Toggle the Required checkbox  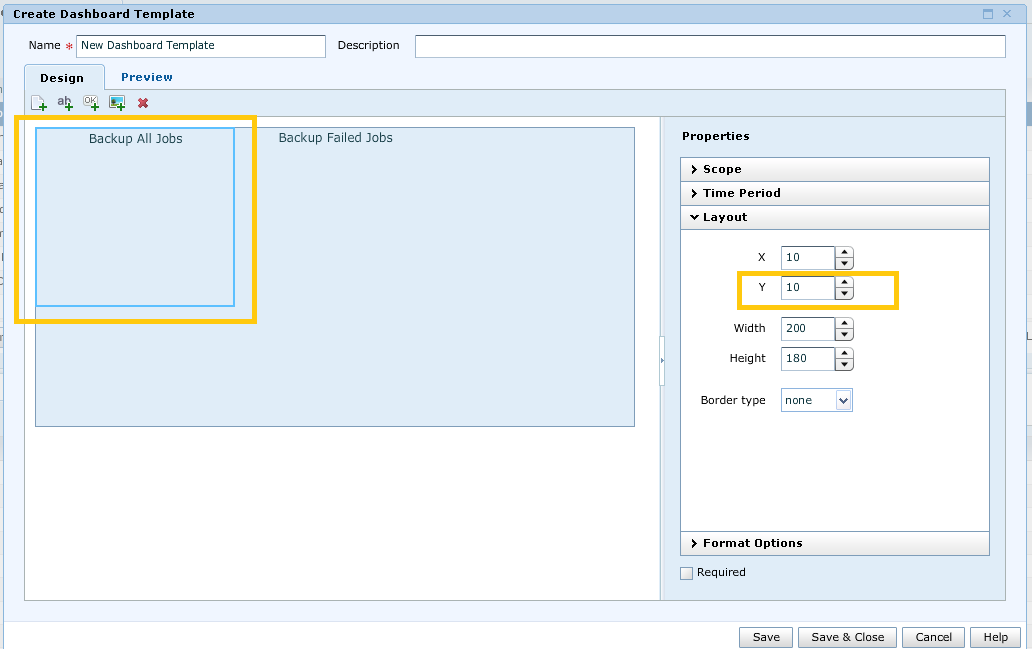click(x=686, y=573)
